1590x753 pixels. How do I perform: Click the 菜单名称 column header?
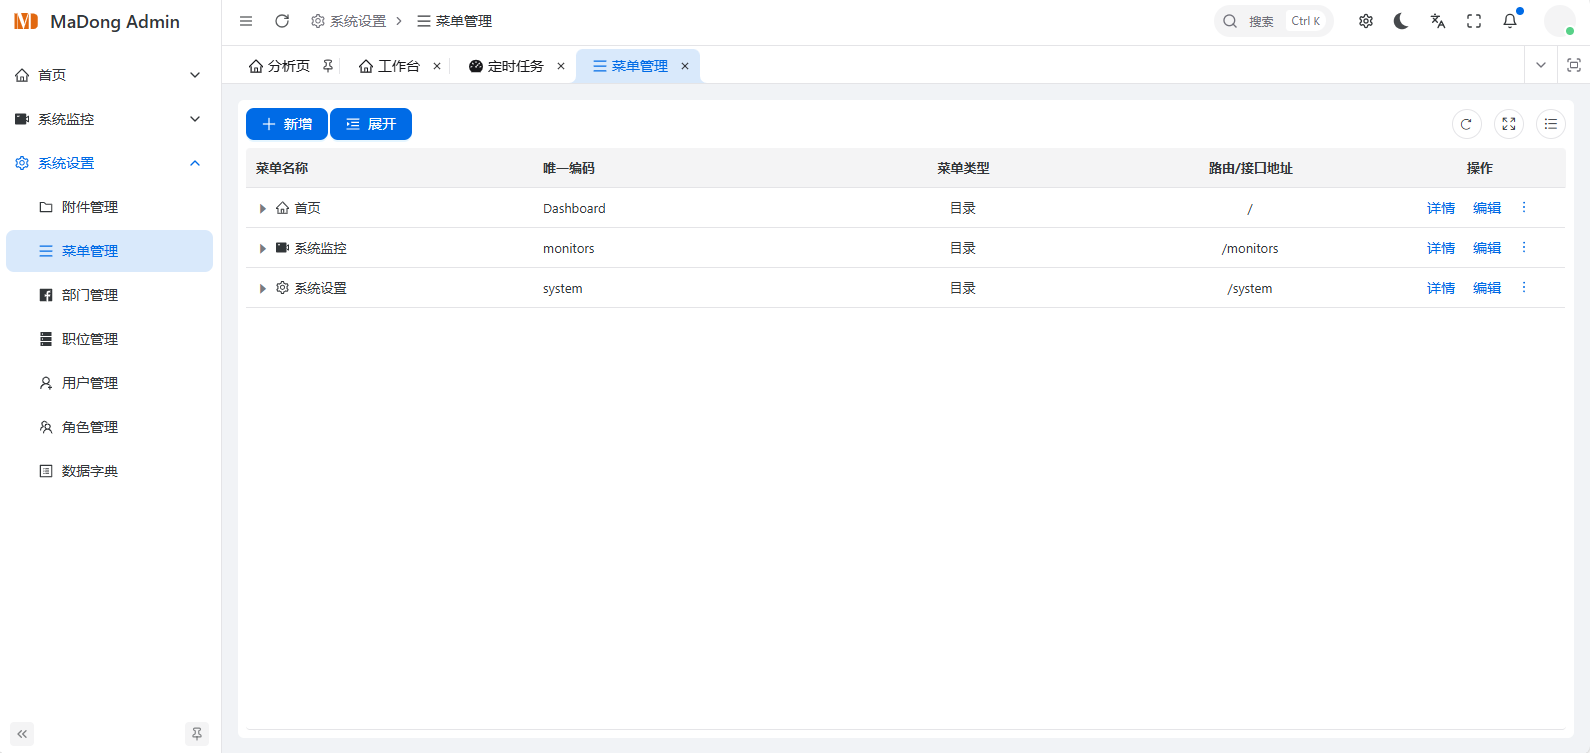click(282, 168)
